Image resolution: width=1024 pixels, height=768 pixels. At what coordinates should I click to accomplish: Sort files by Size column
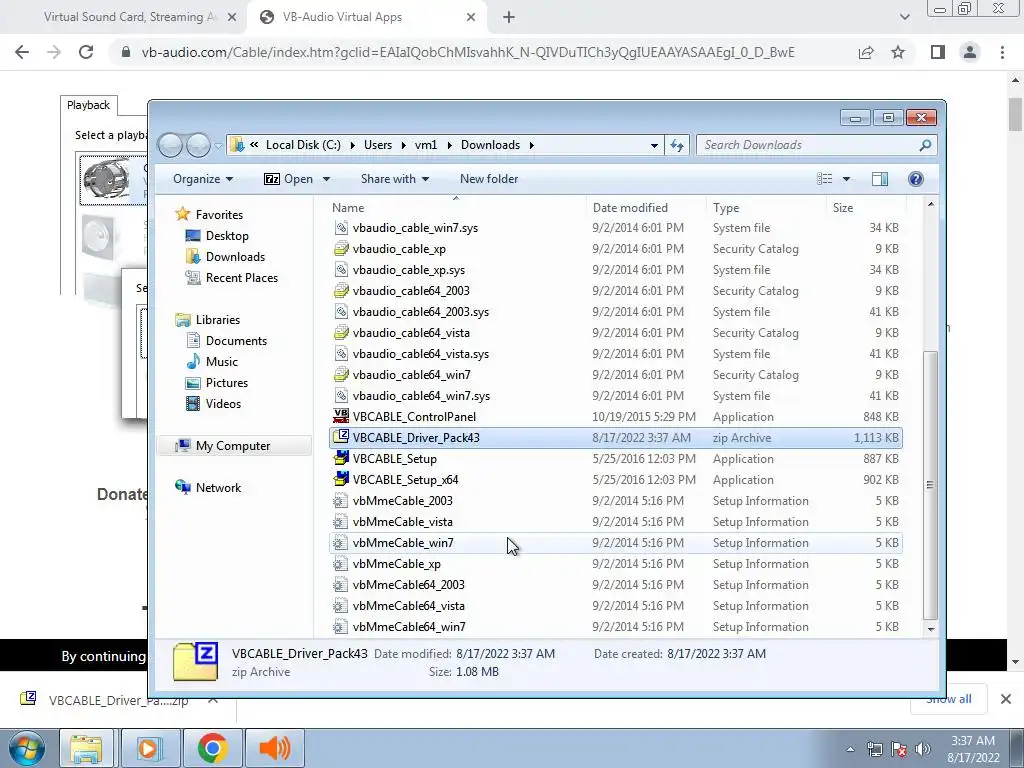coord(866,208)
